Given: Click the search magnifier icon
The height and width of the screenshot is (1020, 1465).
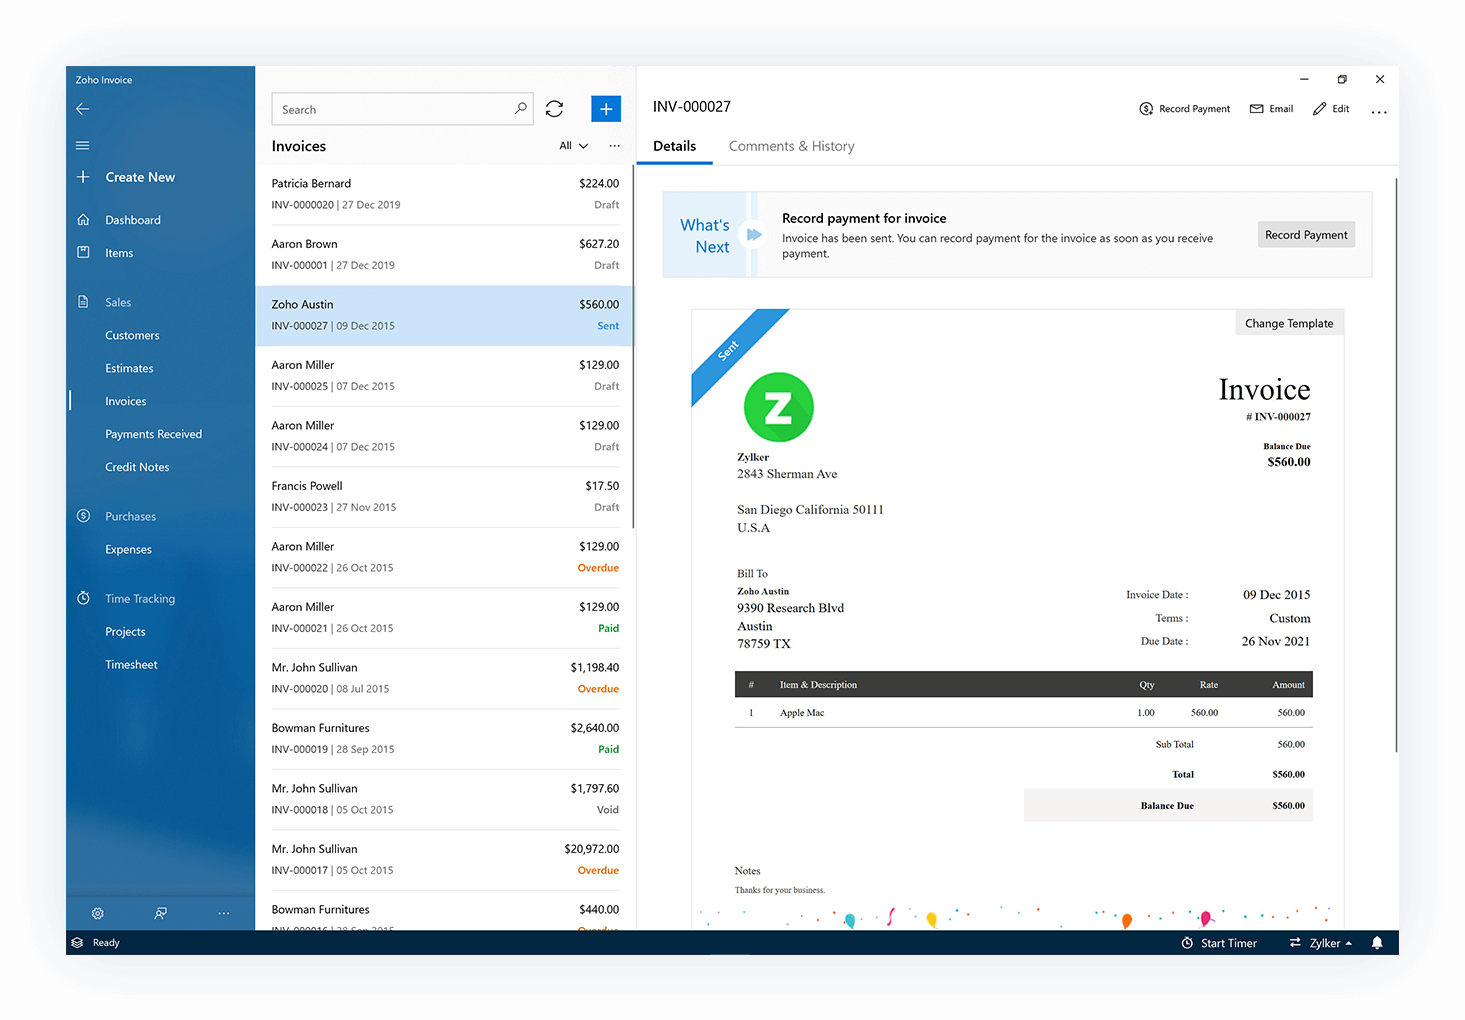Looking at the screenshot, I should tap(520, 109).
